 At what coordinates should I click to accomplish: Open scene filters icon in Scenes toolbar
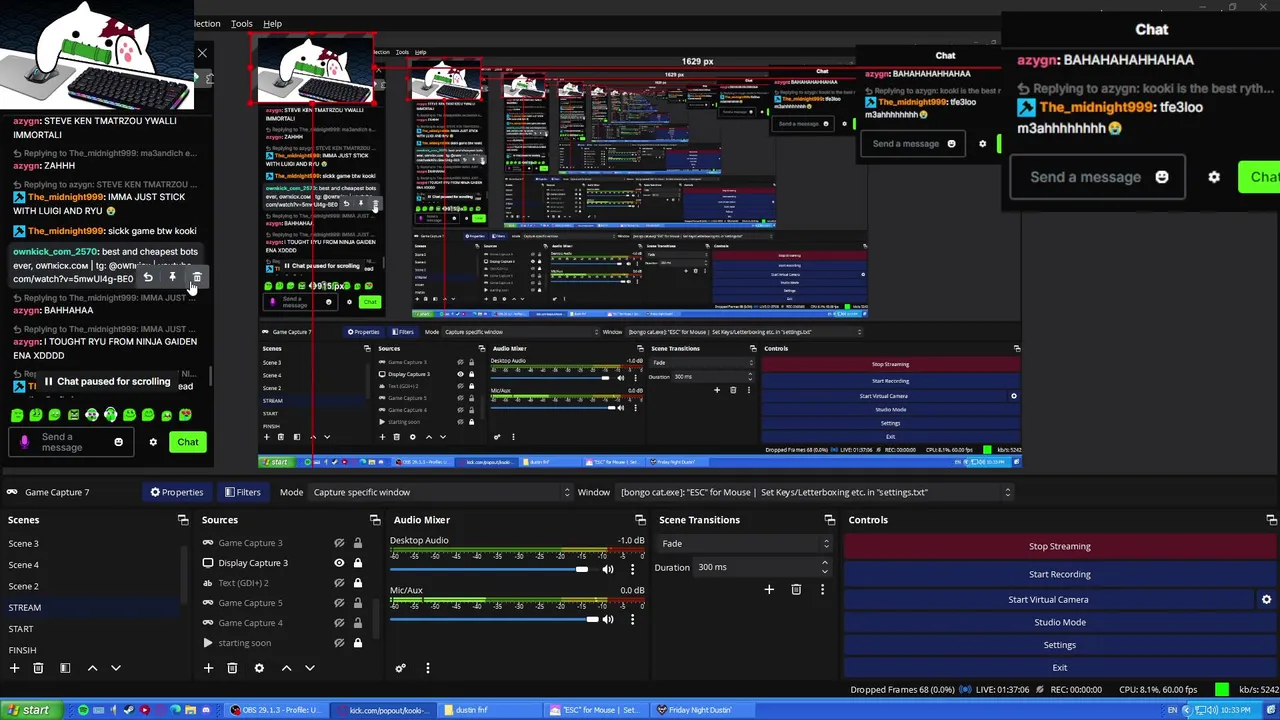tap(65, 668)
